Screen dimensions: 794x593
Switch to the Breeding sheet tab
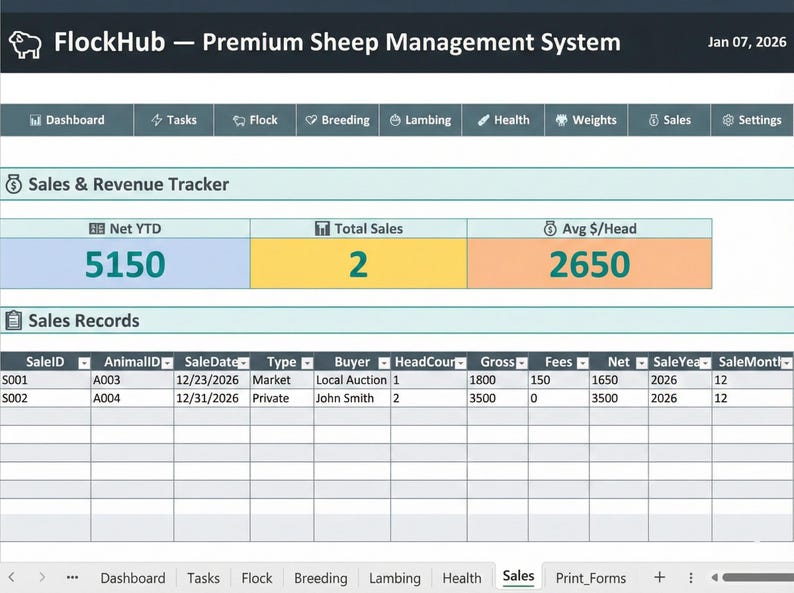[321, 578]
